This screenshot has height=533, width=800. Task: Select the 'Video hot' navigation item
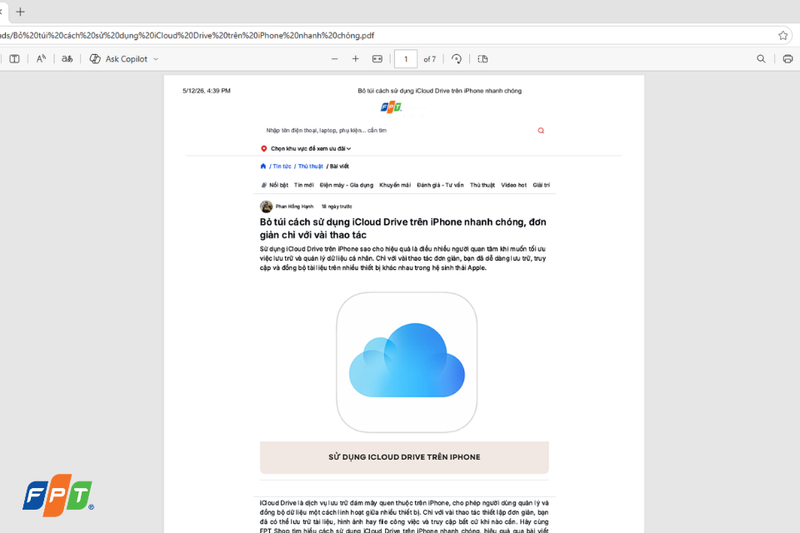(514, 185)
